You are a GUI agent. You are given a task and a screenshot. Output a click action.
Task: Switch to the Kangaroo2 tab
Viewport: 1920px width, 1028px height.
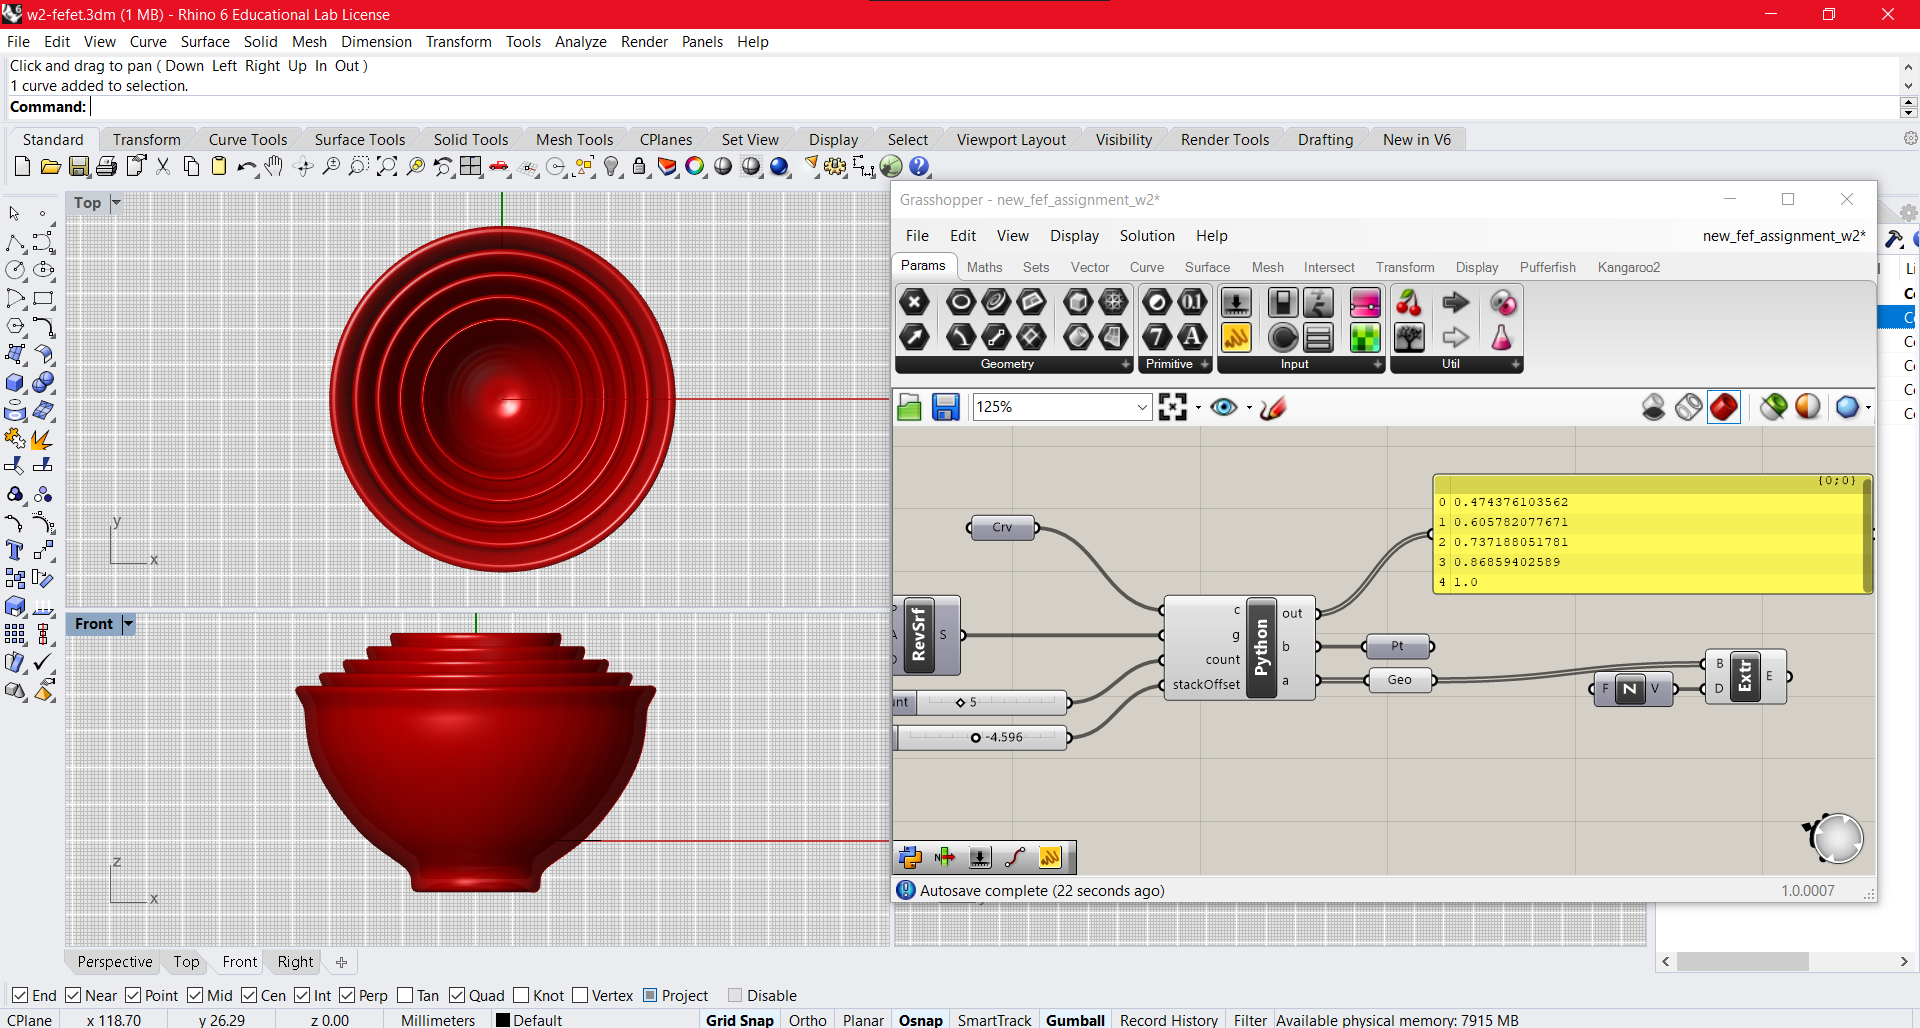[1628, 267]
